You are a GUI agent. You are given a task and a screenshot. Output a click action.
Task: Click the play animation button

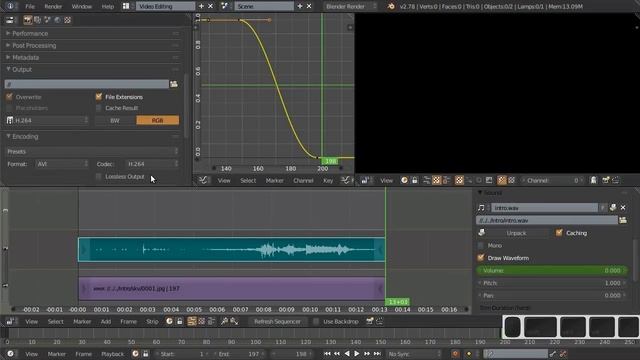coord(357,354)
